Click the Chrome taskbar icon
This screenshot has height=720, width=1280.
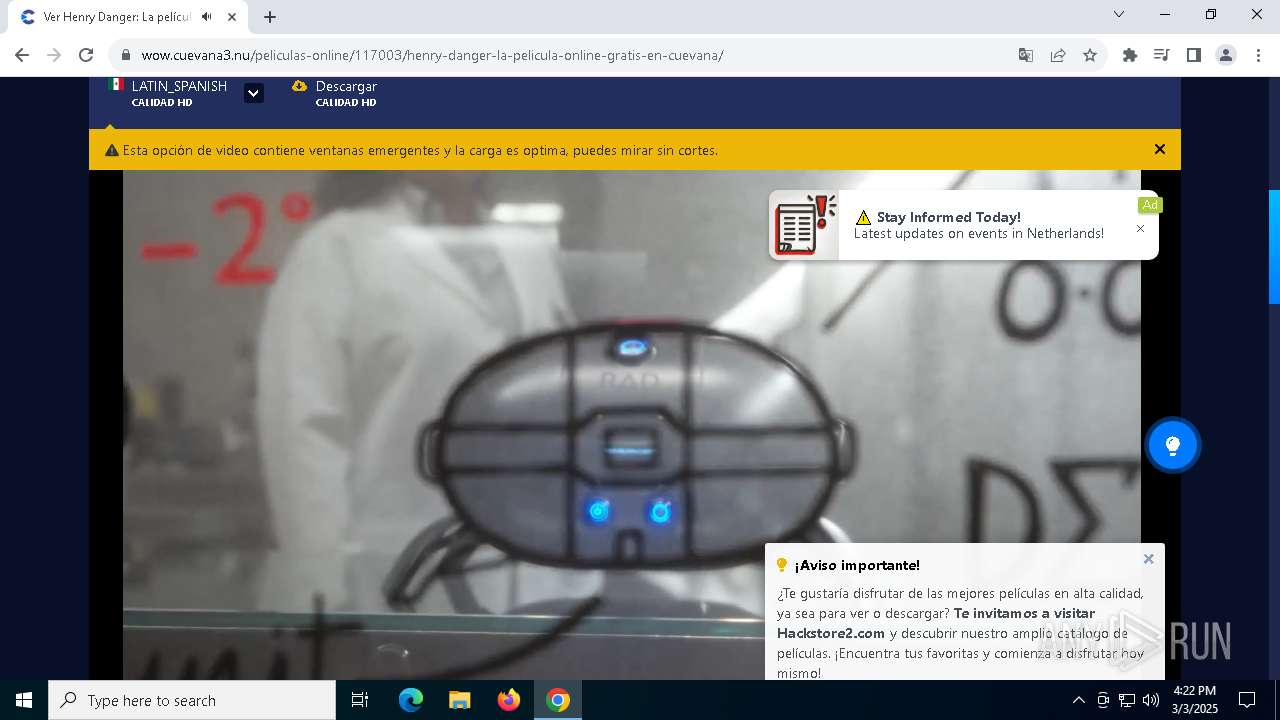[x=558, y=700]
